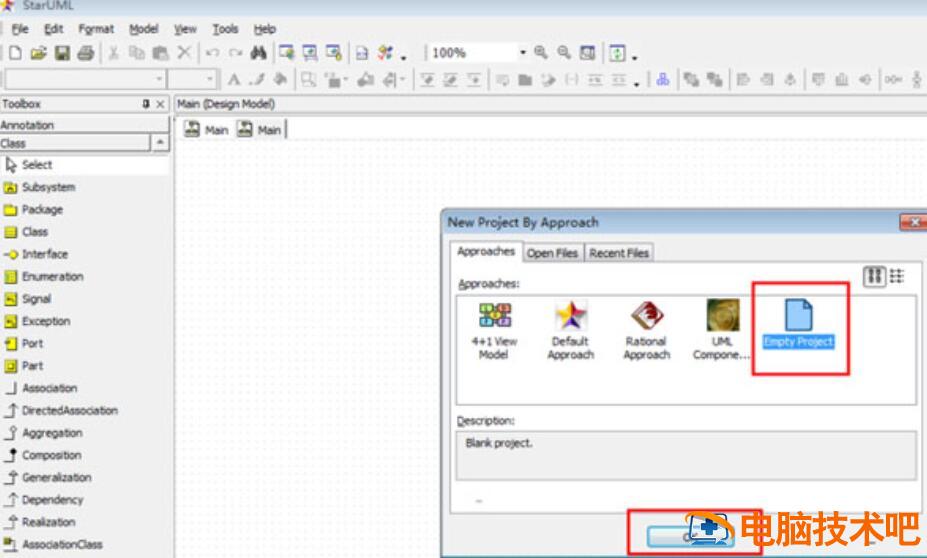Choose the Default Approach star icon
927x558 pixels.
571,330
